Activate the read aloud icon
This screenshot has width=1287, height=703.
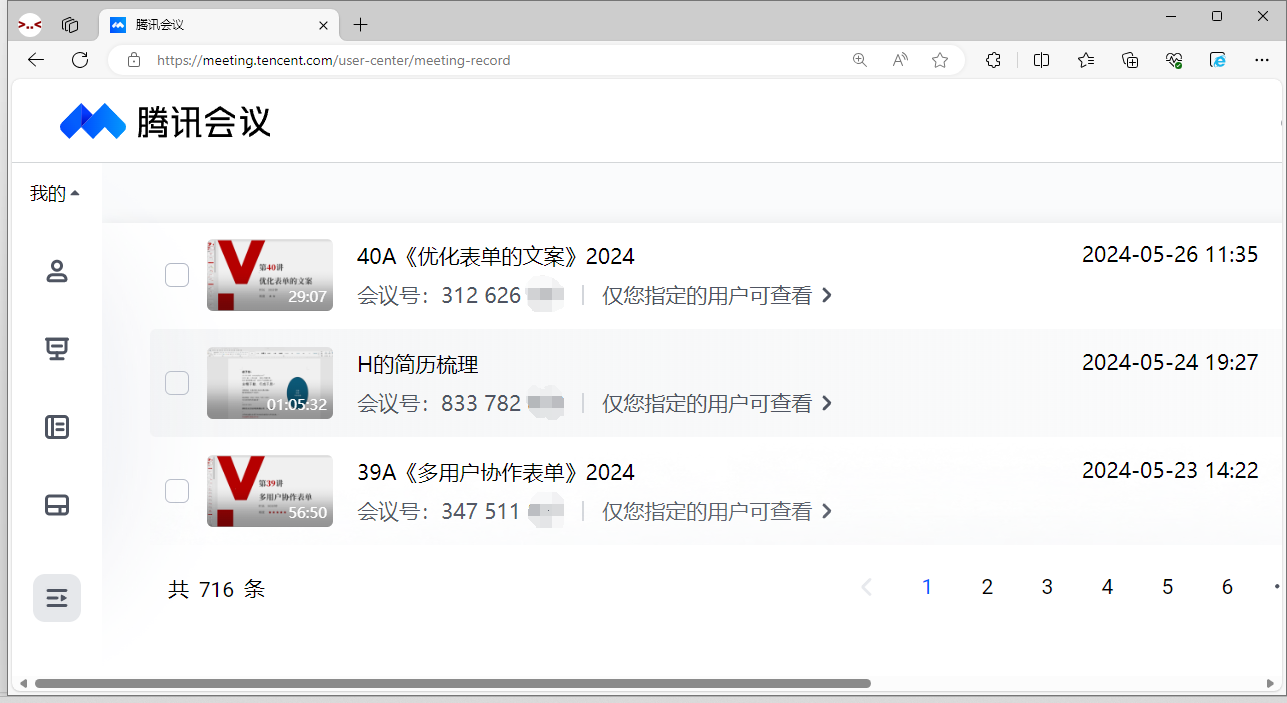click(x=900, y=60)
